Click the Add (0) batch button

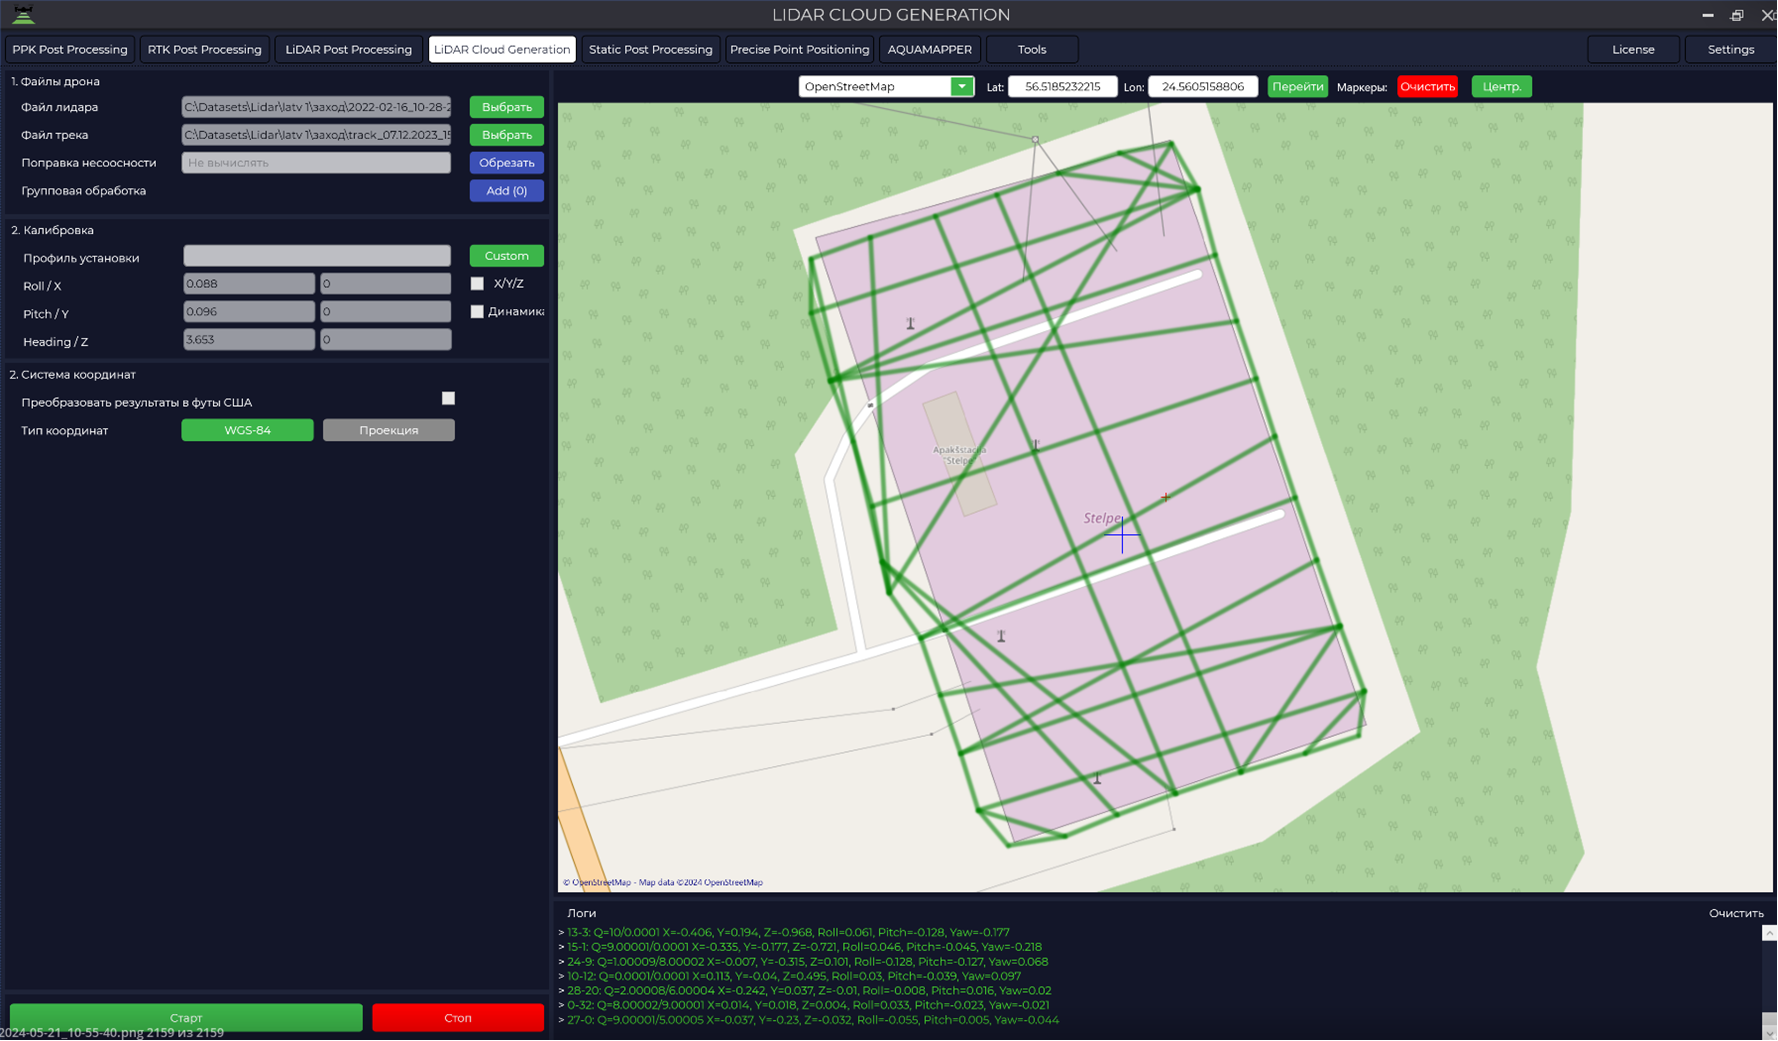(x=507, y=191)
